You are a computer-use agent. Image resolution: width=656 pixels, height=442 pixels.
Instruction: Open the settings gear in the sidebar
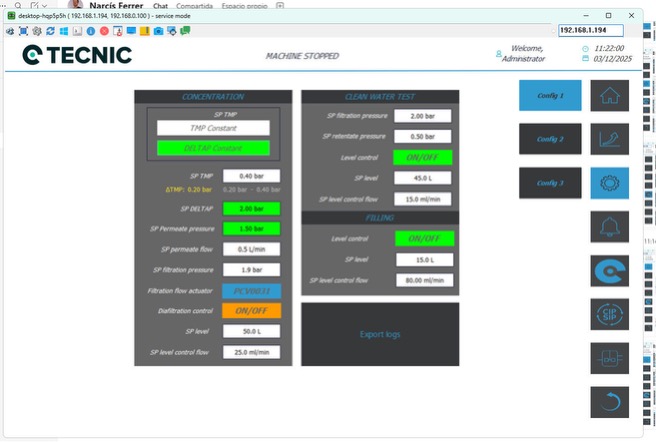point(609,183)
